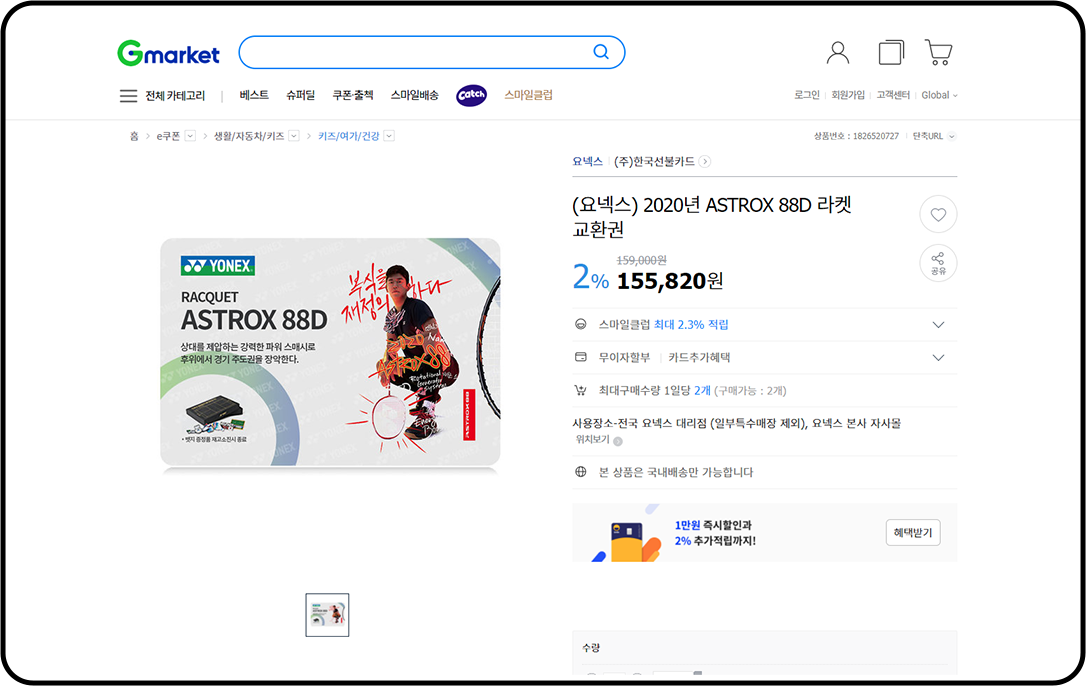Click the main ASTROX 88D product image
This screenshot has height=686, width=1086.
330,352
